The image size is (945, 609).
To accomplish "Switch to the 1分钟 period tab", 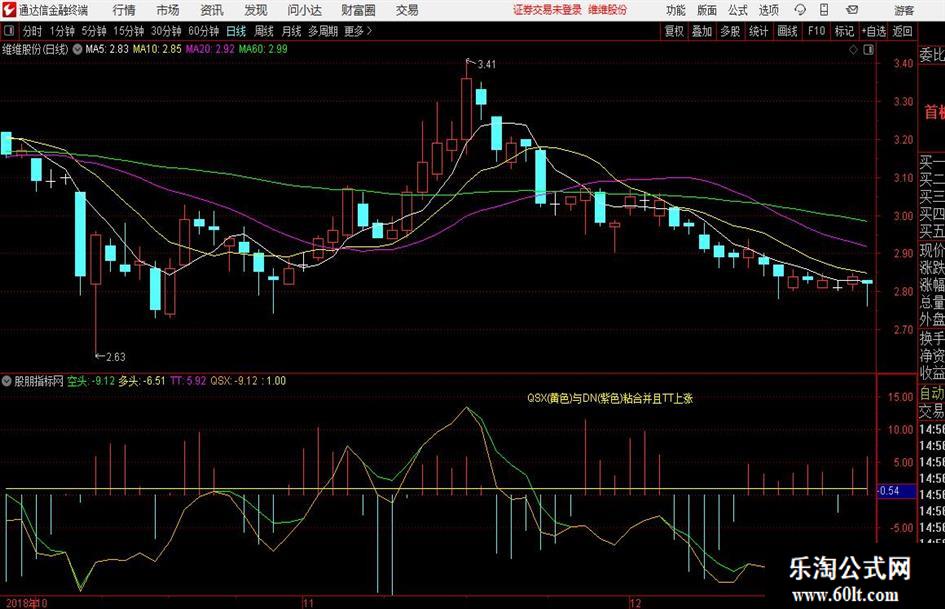I will 62,31.
